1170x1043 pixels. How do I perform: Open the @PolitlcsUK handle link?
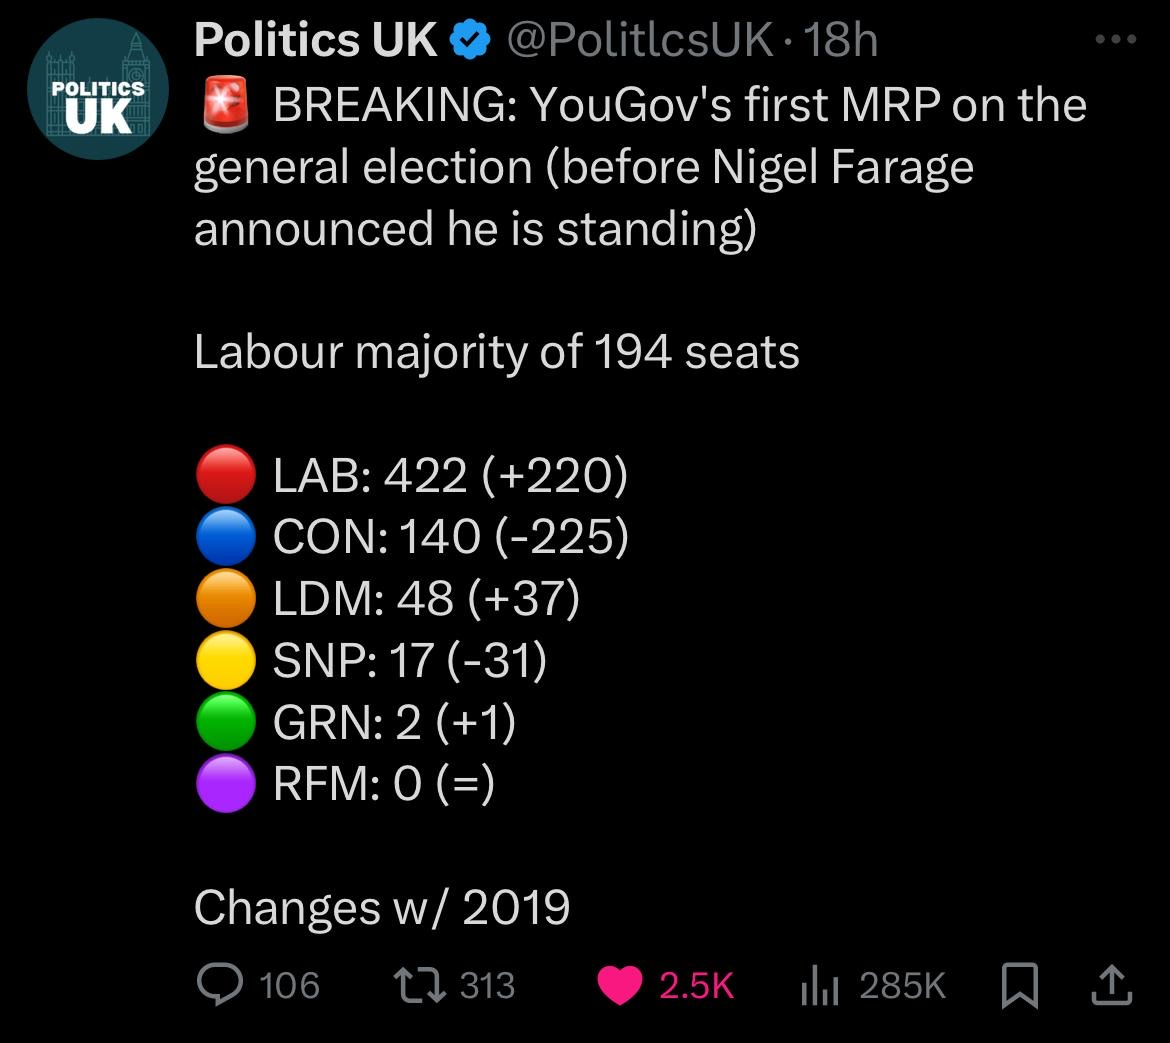tap(639, 39)
